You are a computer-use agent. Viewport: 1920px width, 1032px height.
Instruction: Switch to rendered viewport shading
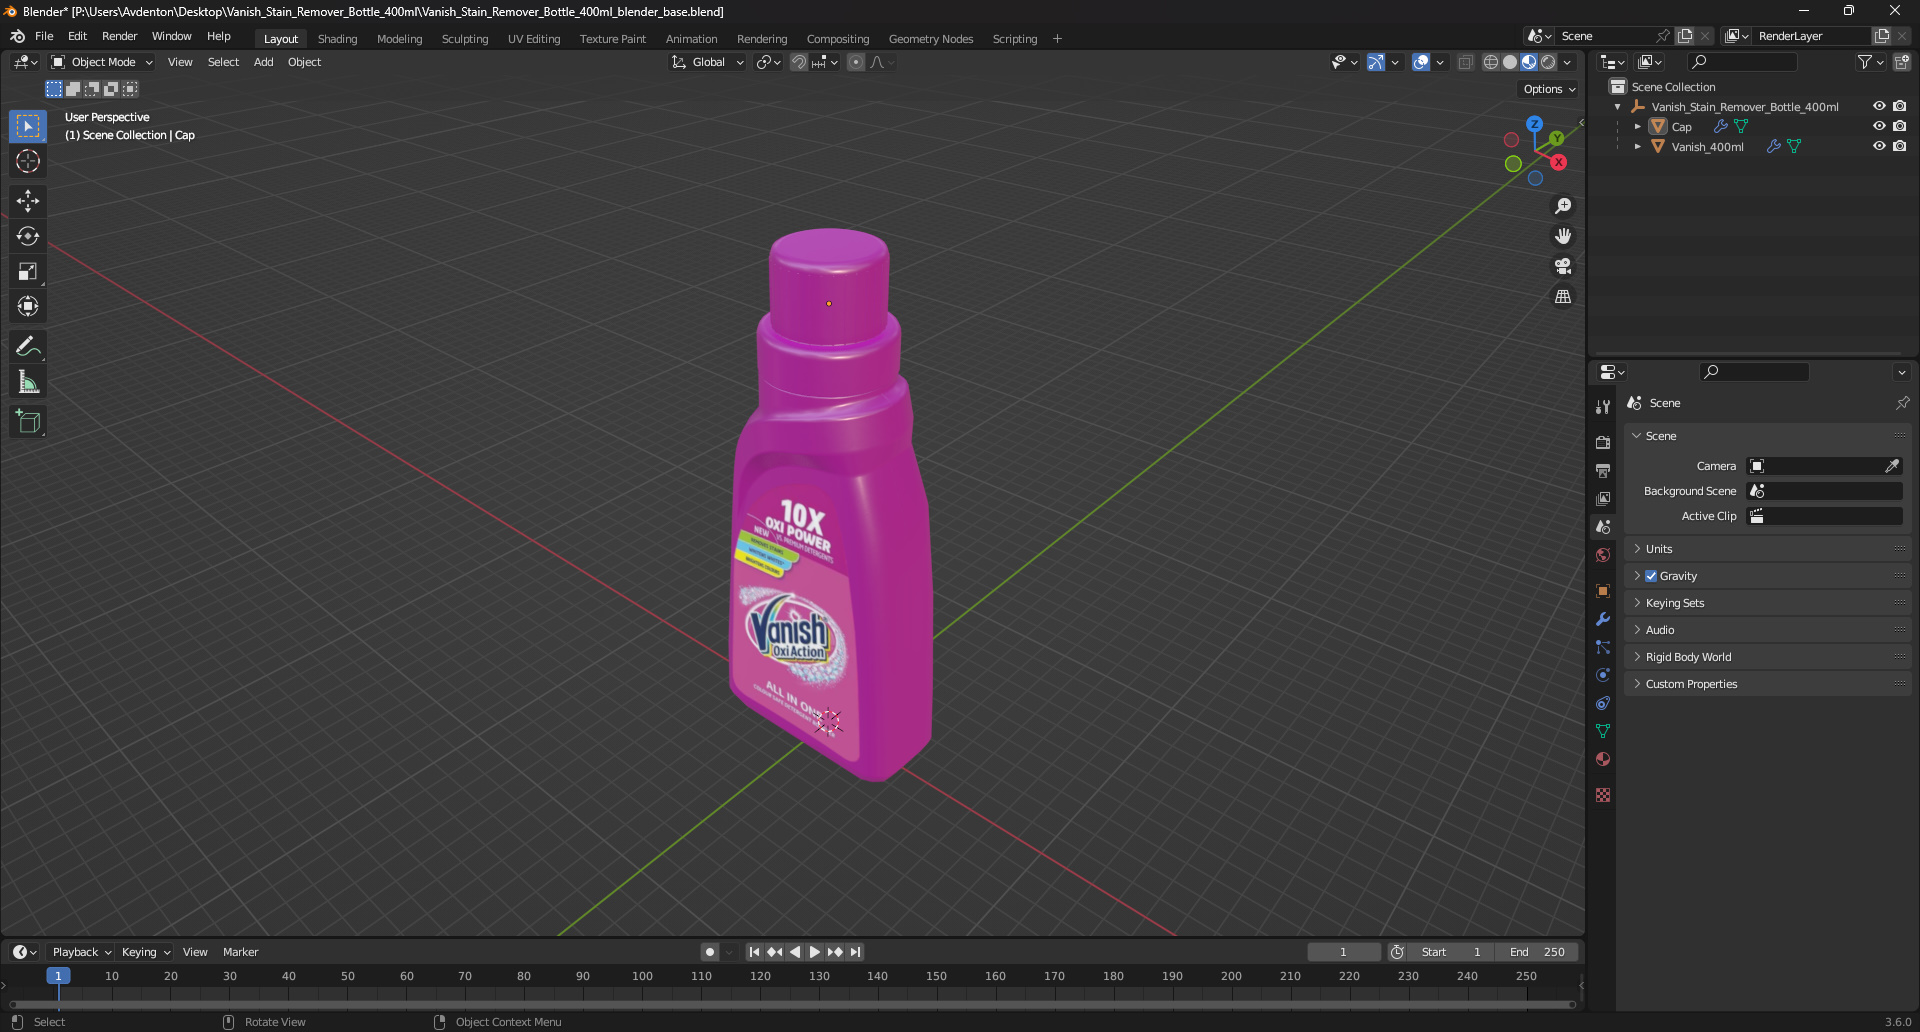(x=1548, y=62)
